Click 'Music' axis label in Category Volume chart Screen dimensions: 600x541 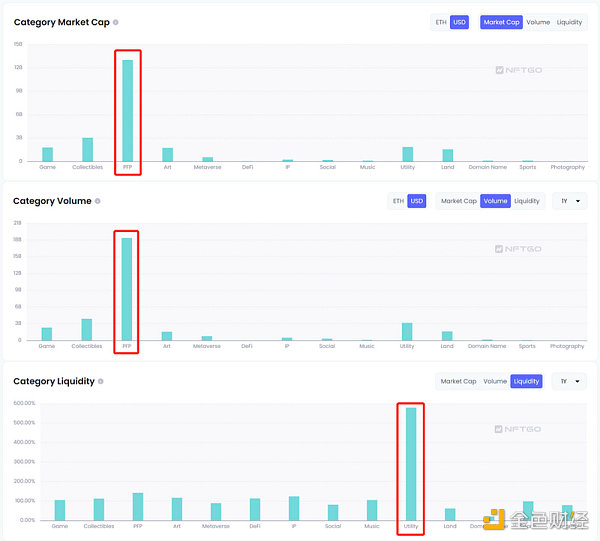pos(367,346)
